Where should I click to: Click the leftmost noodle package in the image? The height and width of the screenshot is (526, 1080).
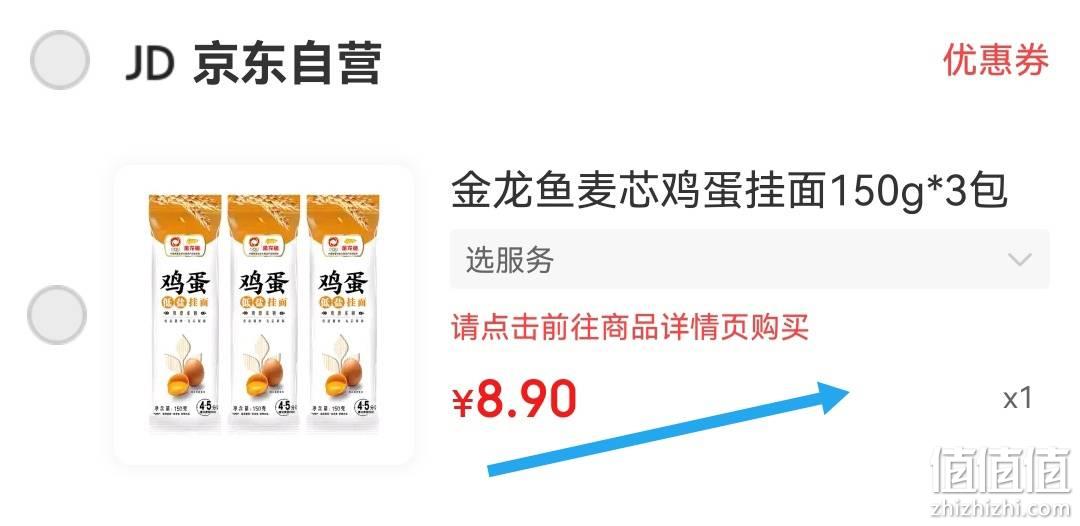185,313
